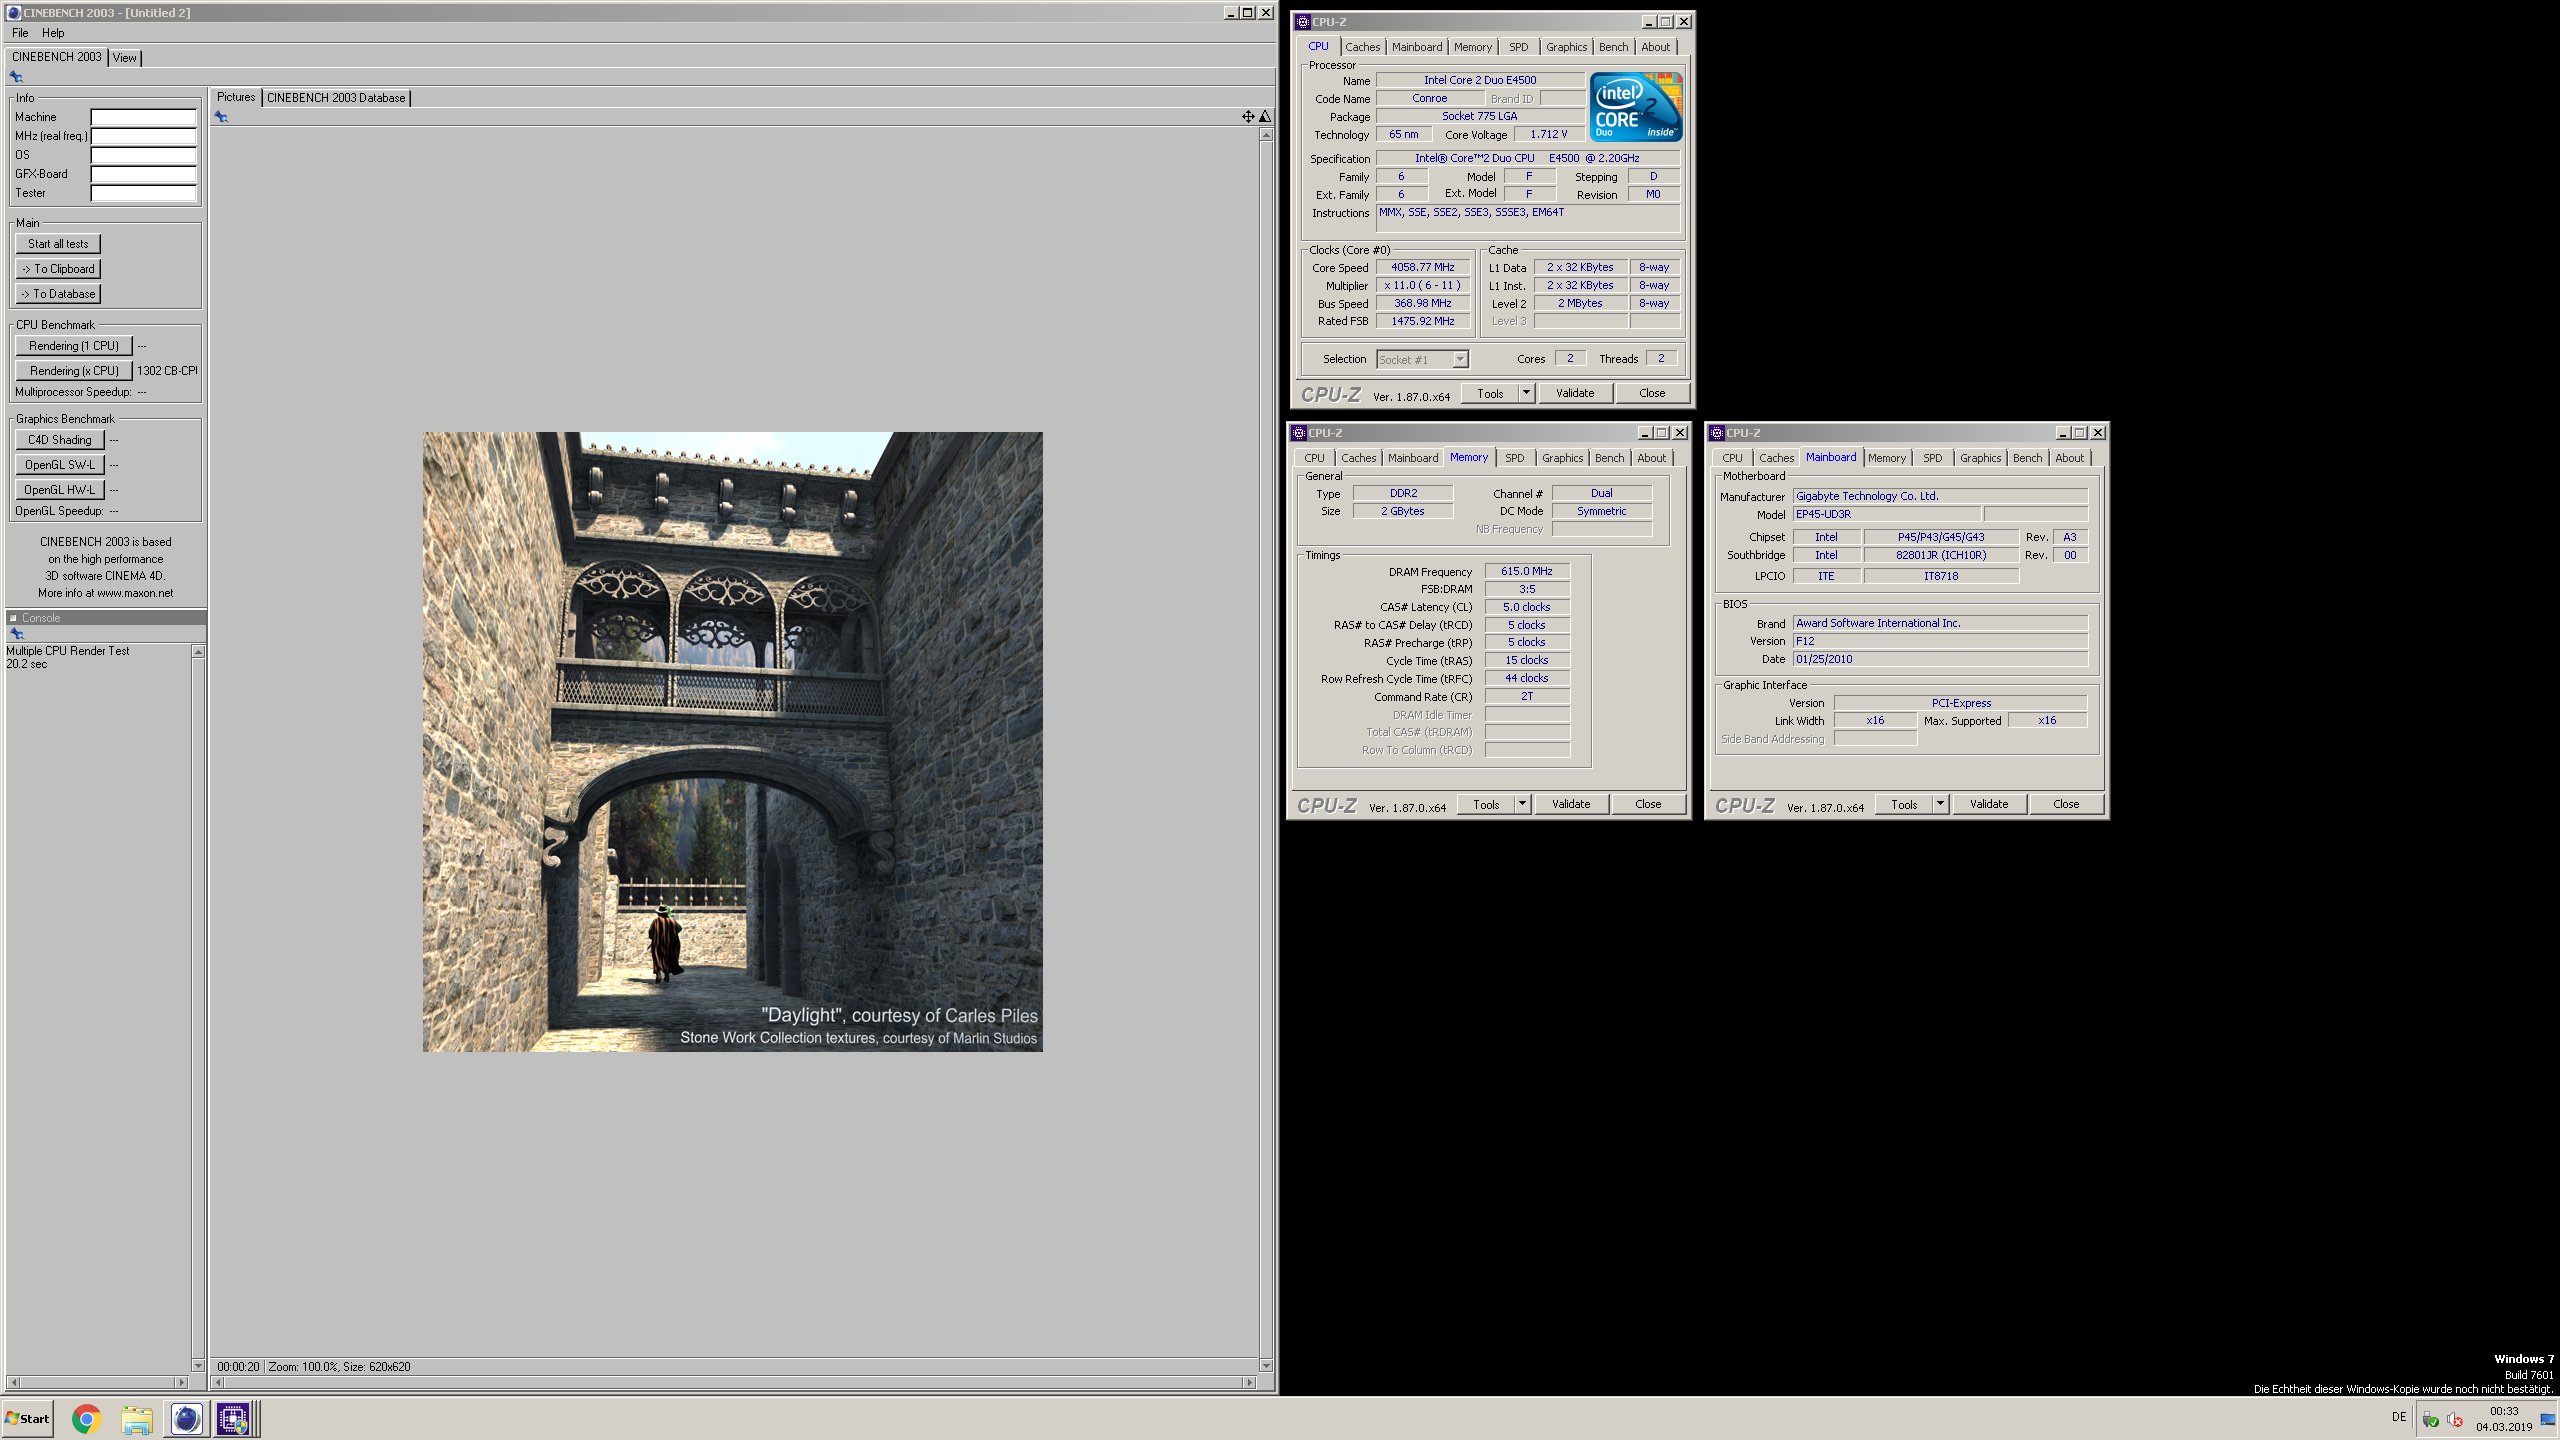This screenshot has height=1440, width=2560.
Task: Click Validate in the CPU-Z Mainboard window
Action: [1989, 804]
